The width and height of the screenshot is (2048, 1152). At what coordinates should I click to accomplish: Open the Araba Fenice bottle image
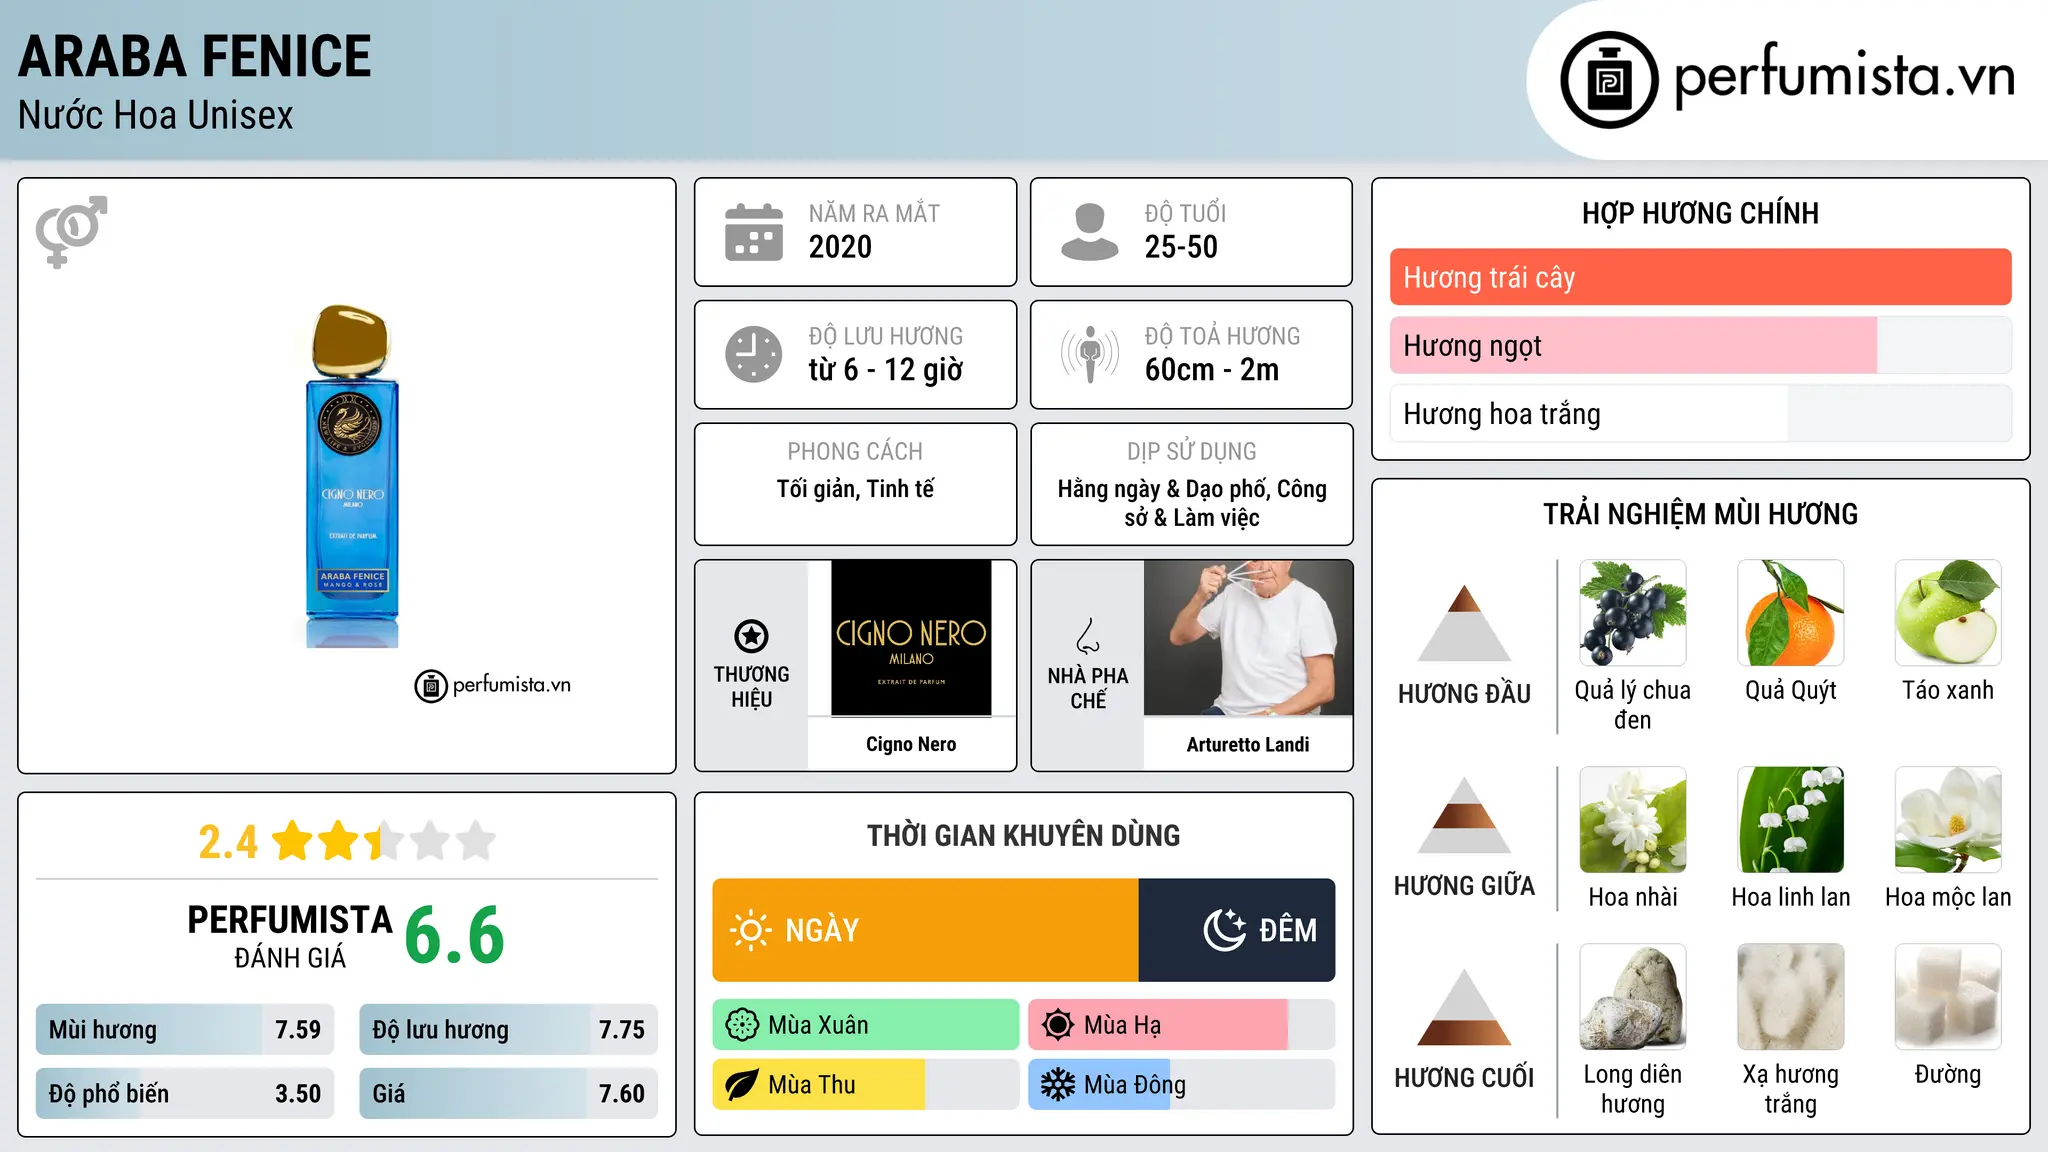point(352,476)
